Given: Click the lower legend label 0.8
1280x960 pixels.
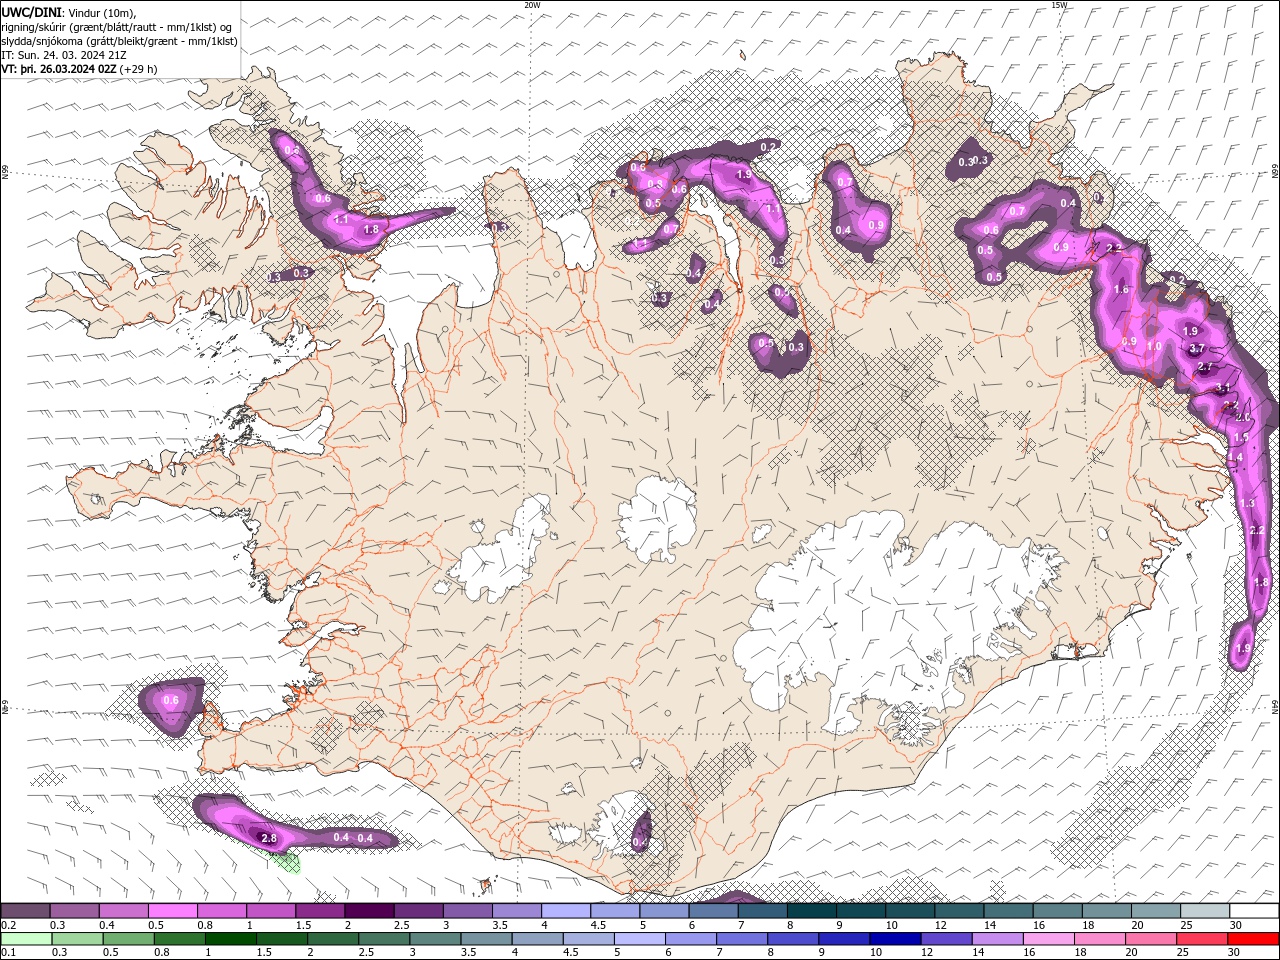Looking at the screenshot, I should click(161, 953).
